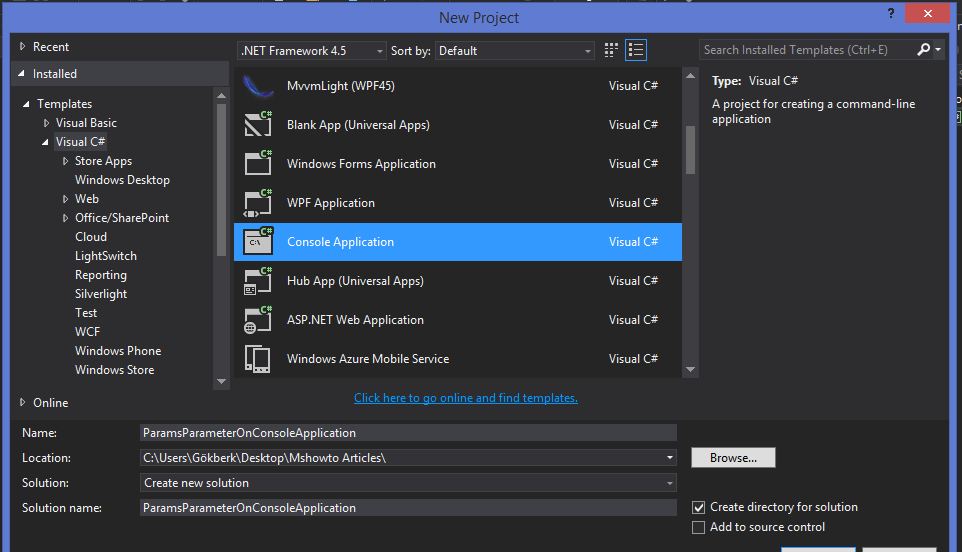Image resolution: width=962 pixels, height=552 pixels.
Task: Click 'Click here to go online' link
Action: click(466, 398)
